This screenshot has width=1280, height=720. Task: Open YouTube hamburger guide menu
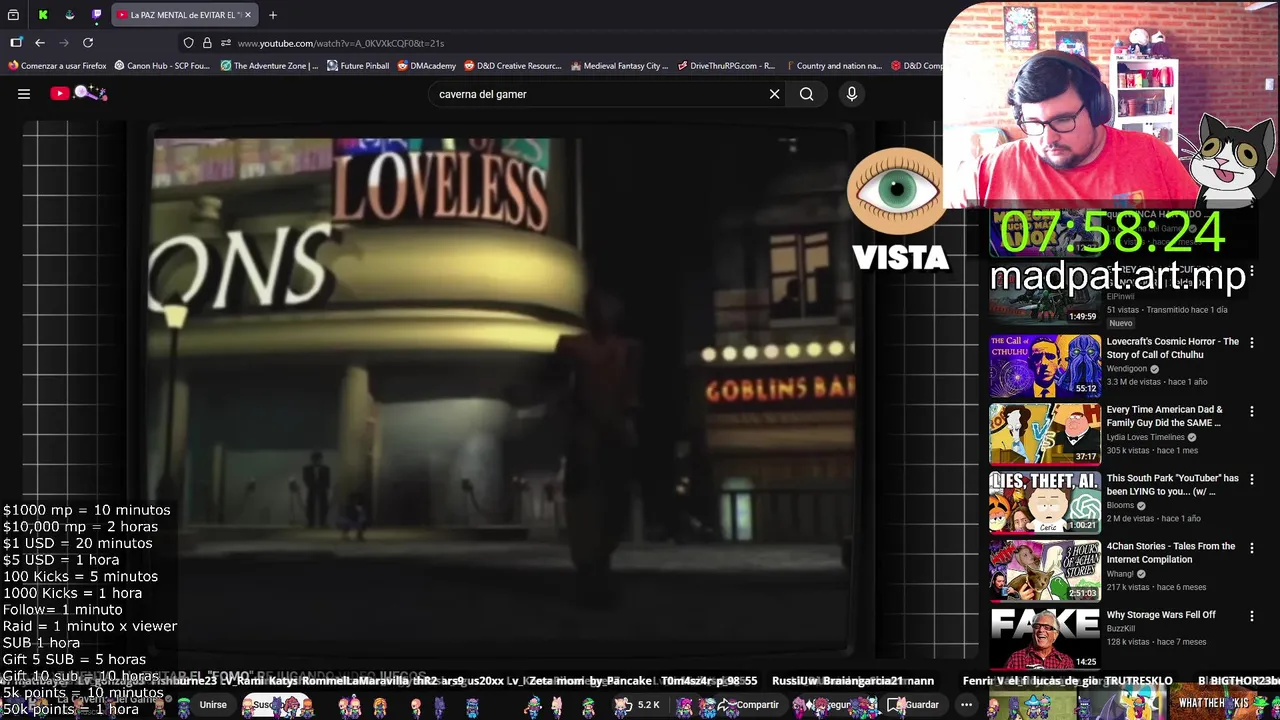[x=24, y=94]
